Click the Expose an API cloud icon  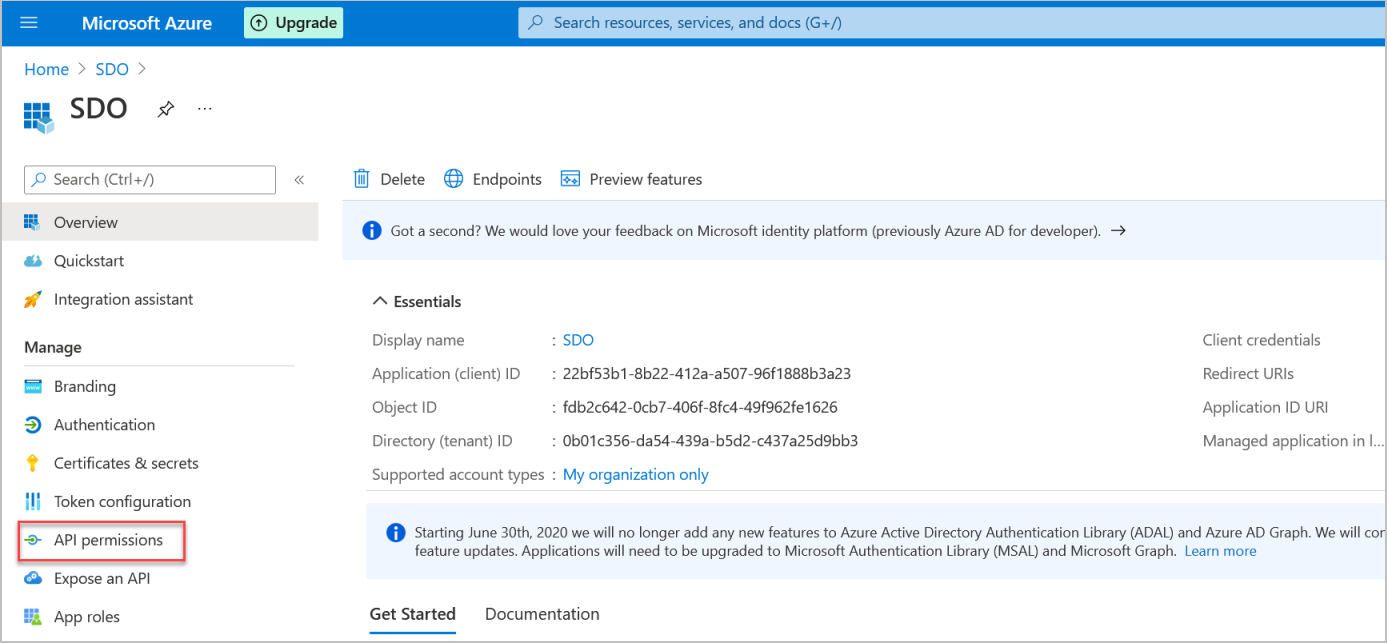pyautogui.click(x=33, y=578)
